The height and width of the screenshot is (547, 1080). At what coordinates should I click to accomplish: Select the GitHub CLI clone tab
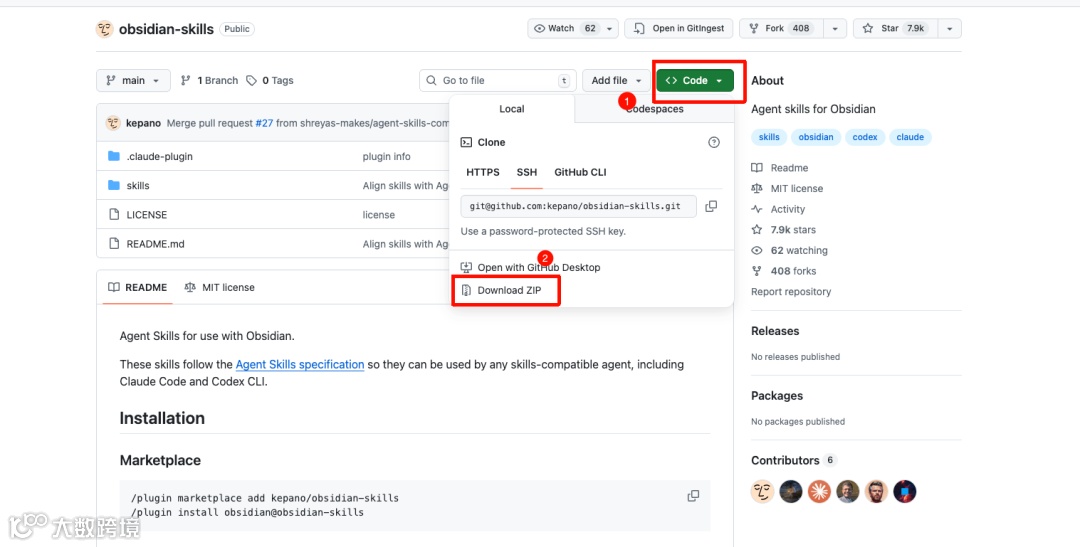[x=580, y=172]
